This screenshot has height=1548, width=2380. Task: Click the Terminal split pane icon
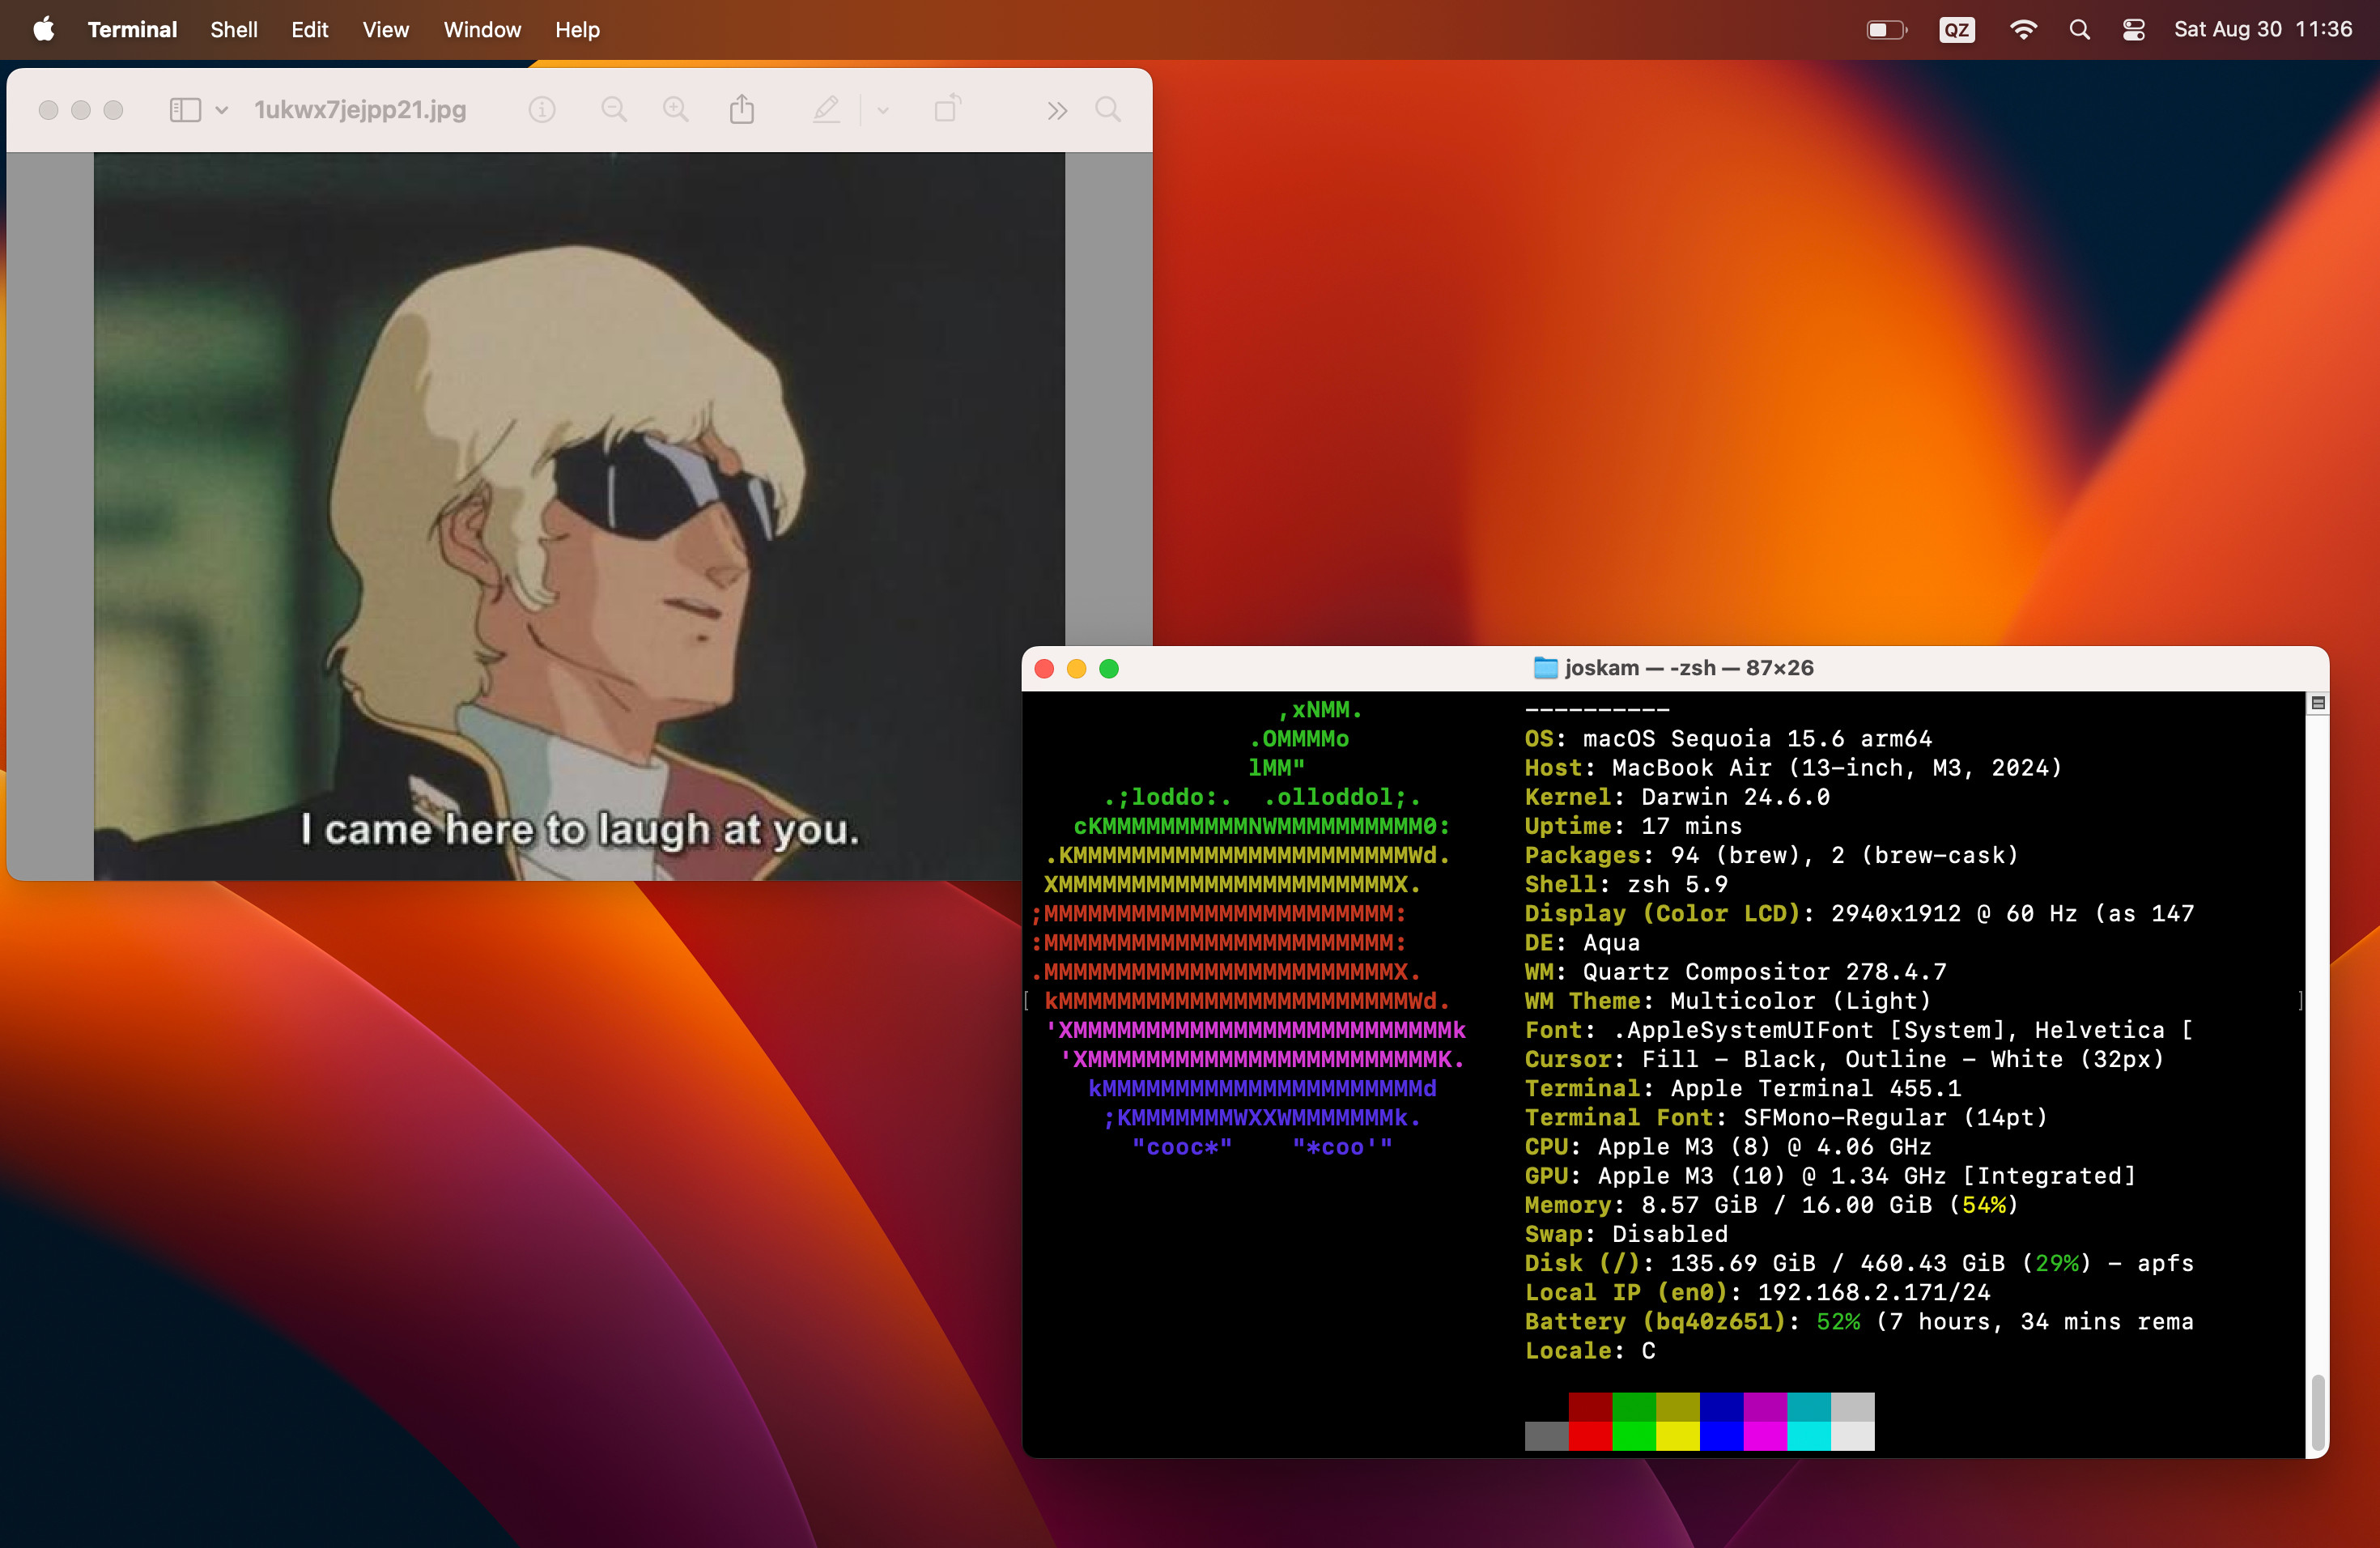pyautogui.click(x=2317, y=703)
